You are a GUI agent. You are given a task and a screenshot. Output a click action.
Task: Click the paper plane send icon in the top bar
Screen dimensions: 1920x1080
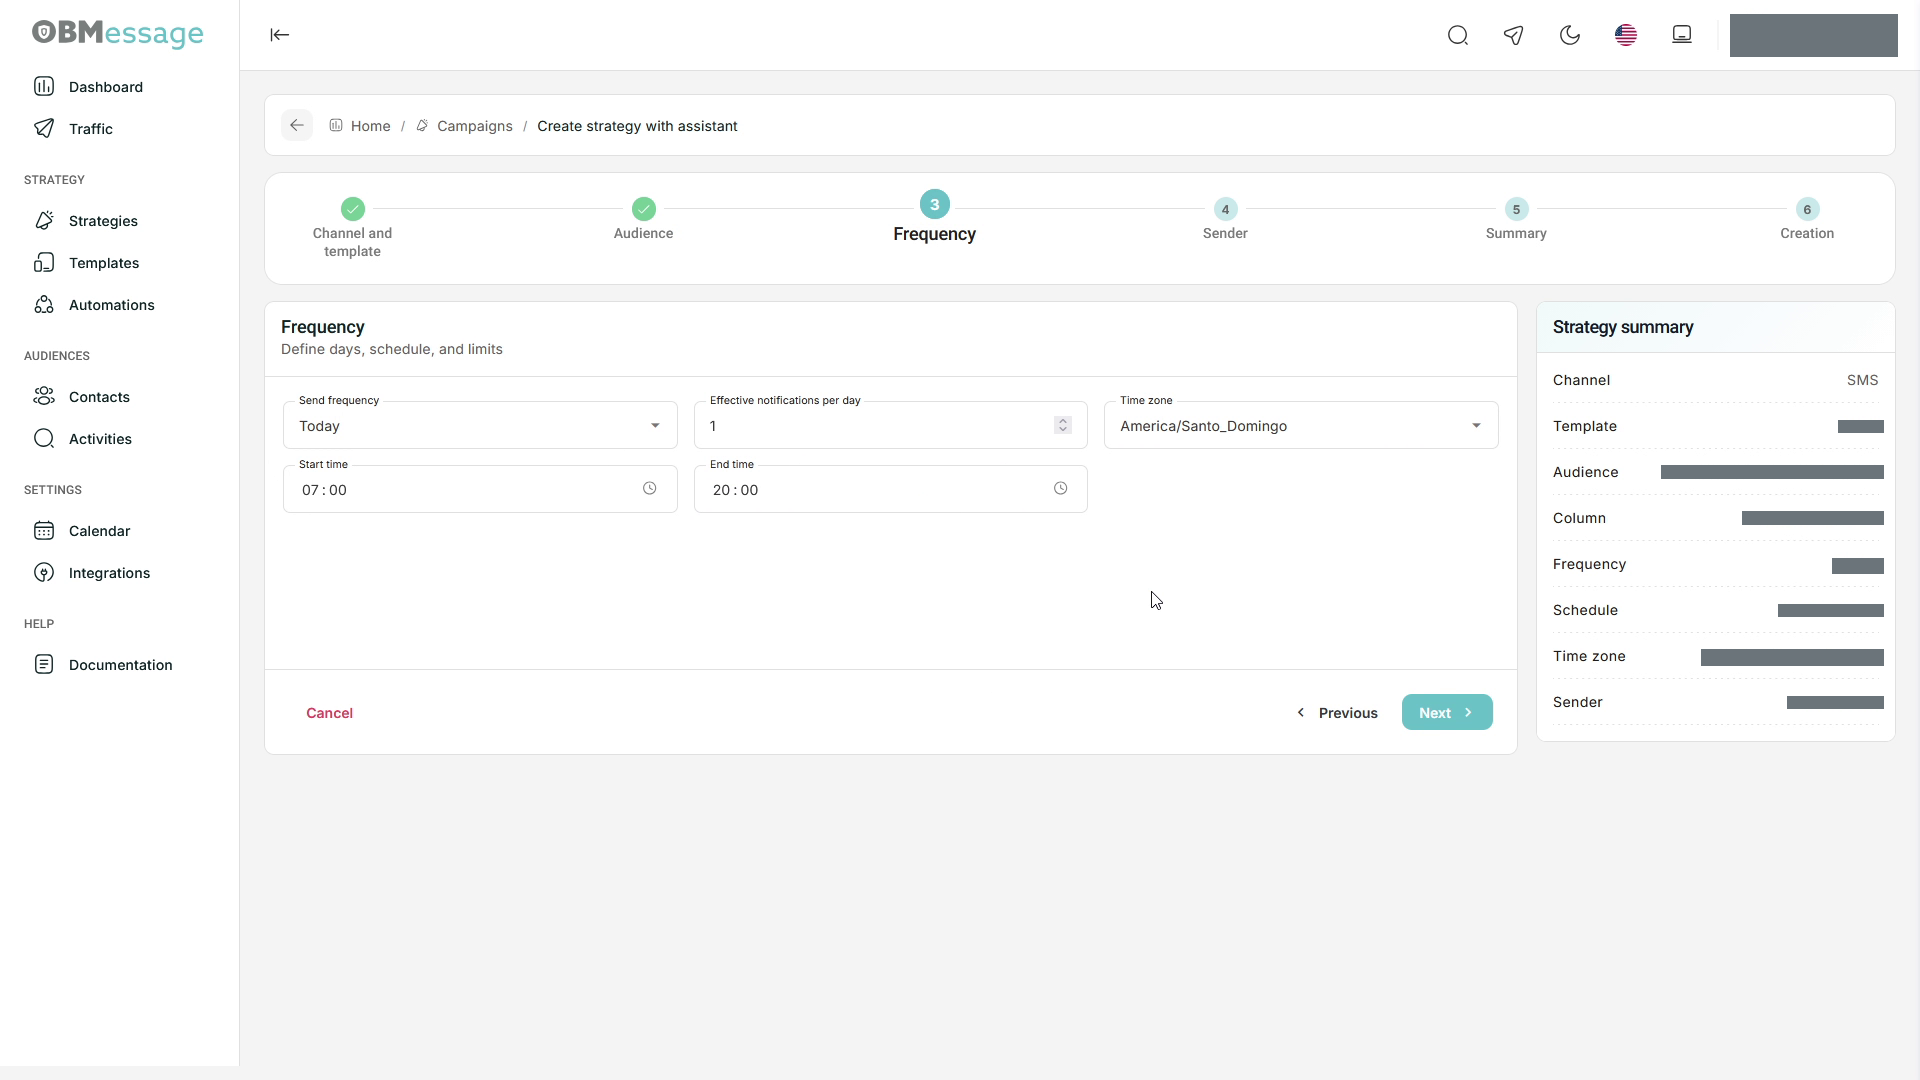[1514, 36]
